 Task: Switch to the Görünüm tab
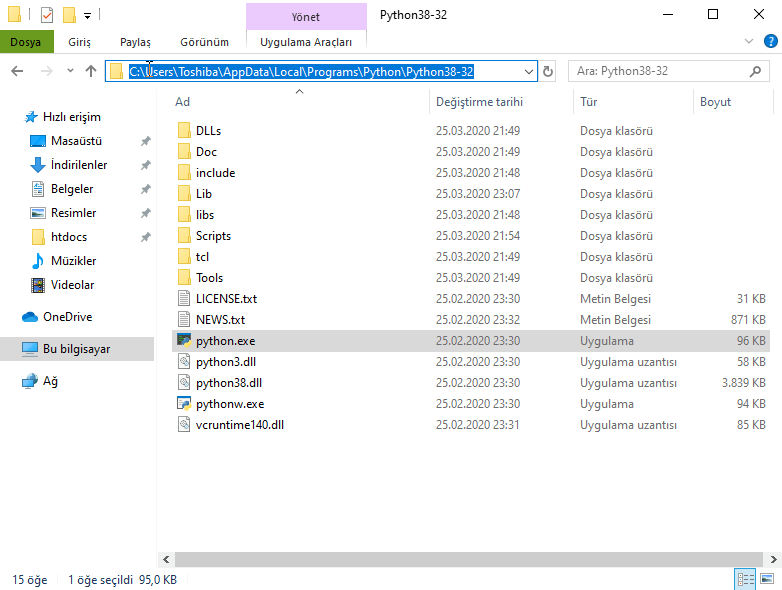pyautogui.click(x=204, y=42)
